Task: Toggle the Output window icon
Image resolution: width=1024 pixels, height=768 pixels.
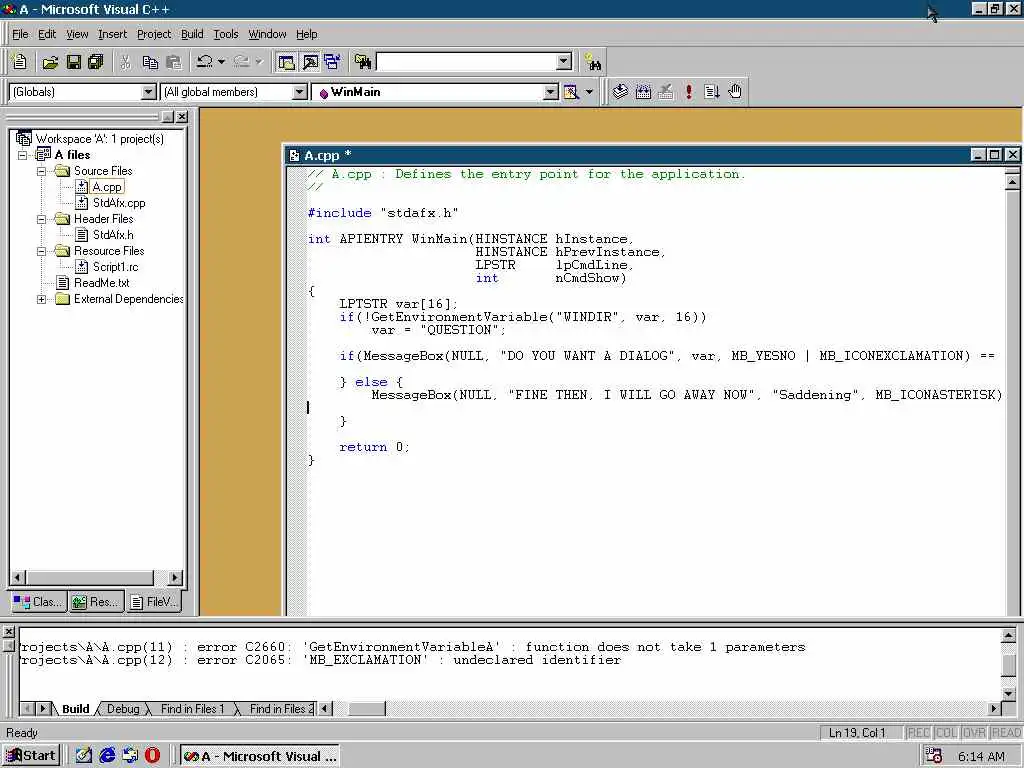Action: click(310, 62)
